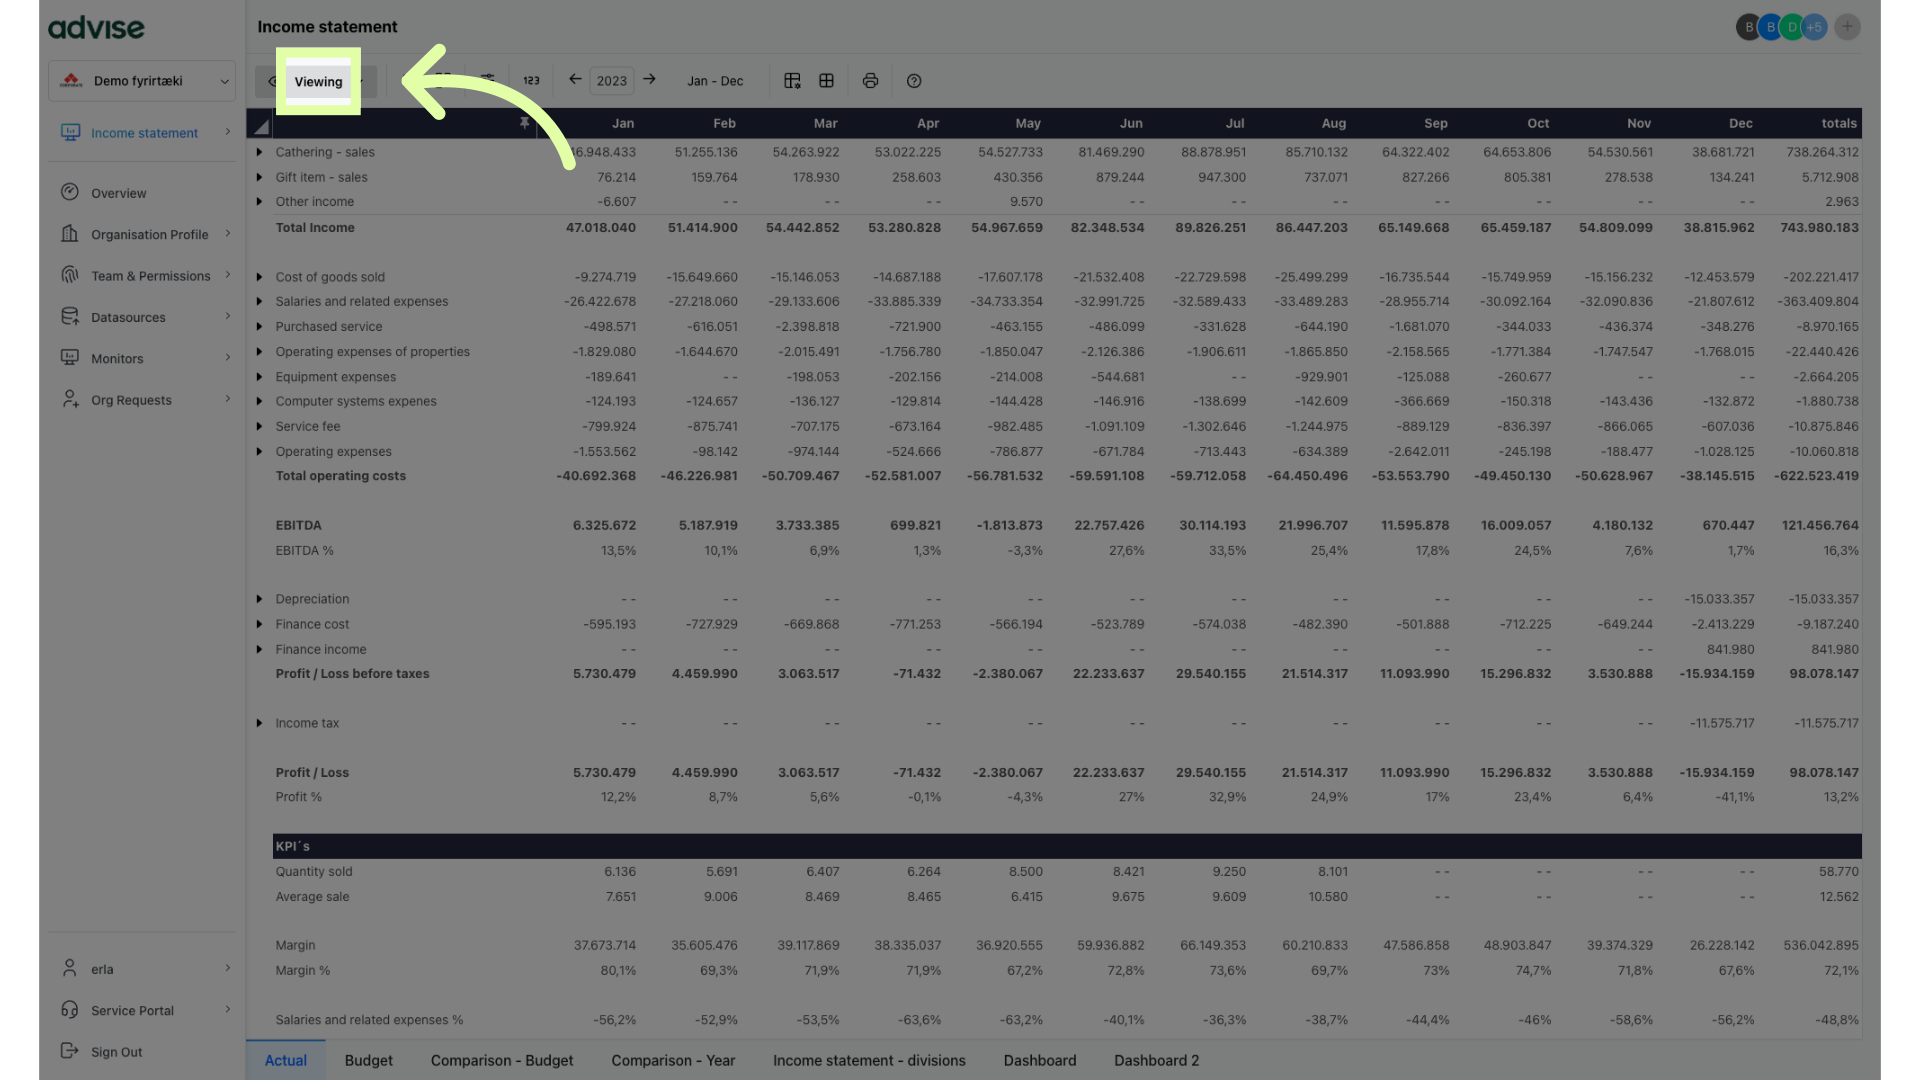Click the number format 123 icon
Screen dimensions: 1920x1080
(x=531, y=81)
